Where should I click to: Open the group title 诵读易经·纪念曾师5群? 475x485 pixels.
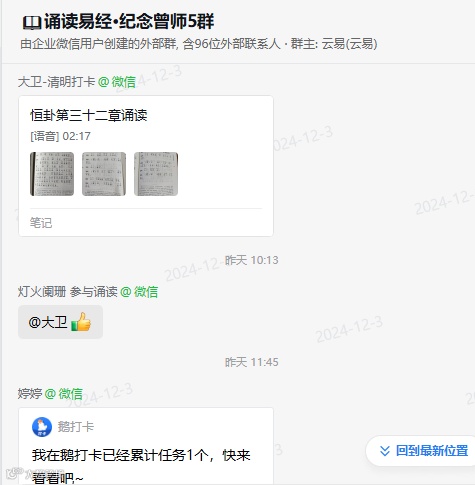click(x=129, y=22)
